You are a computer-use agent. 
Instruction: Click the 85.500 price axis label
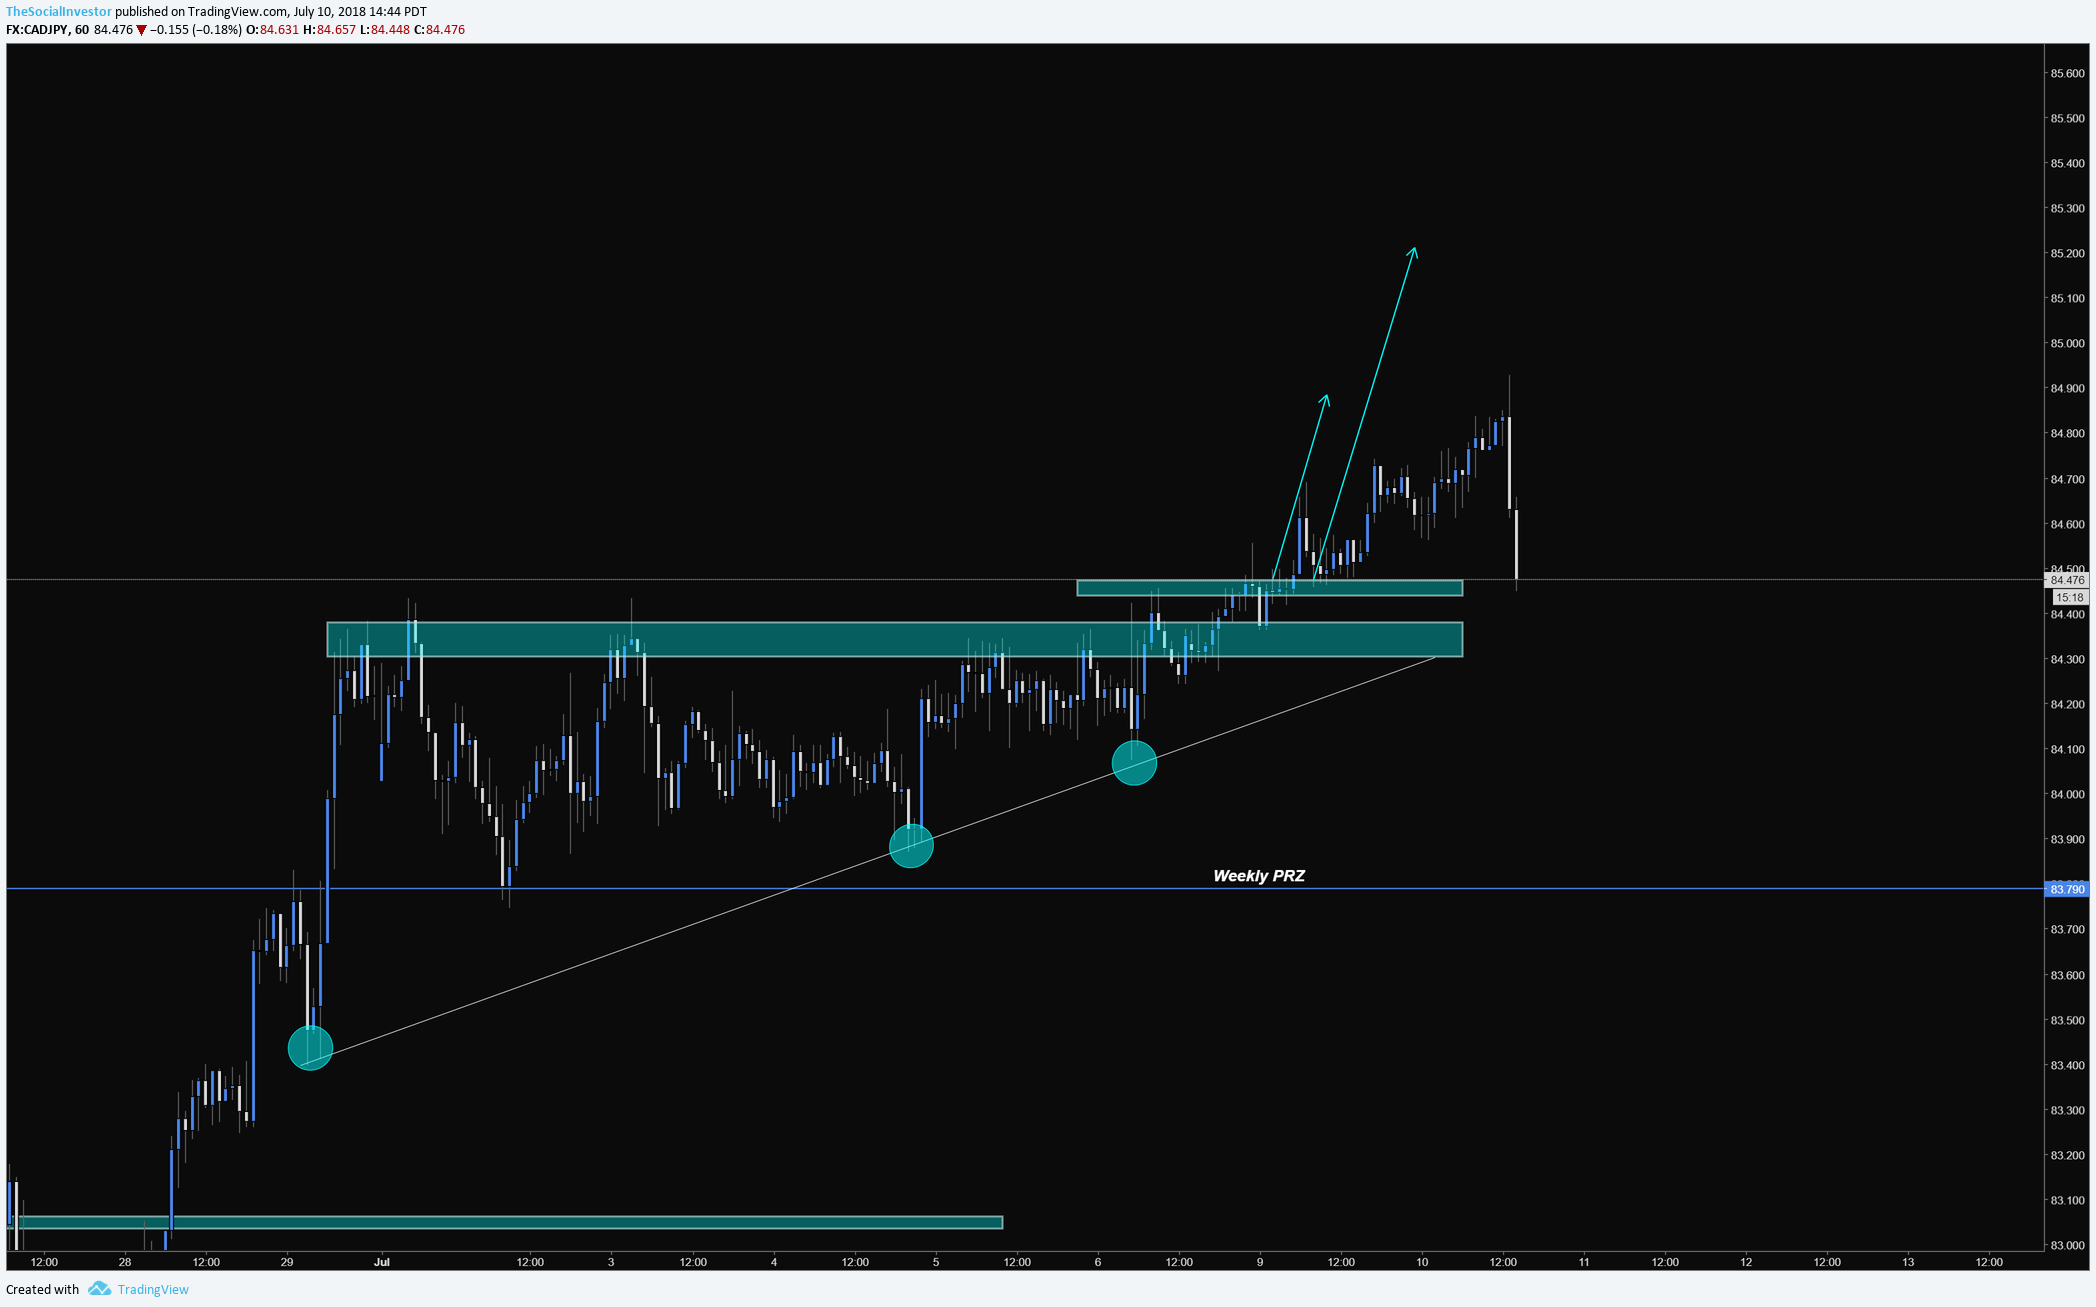coord(2067,119)
